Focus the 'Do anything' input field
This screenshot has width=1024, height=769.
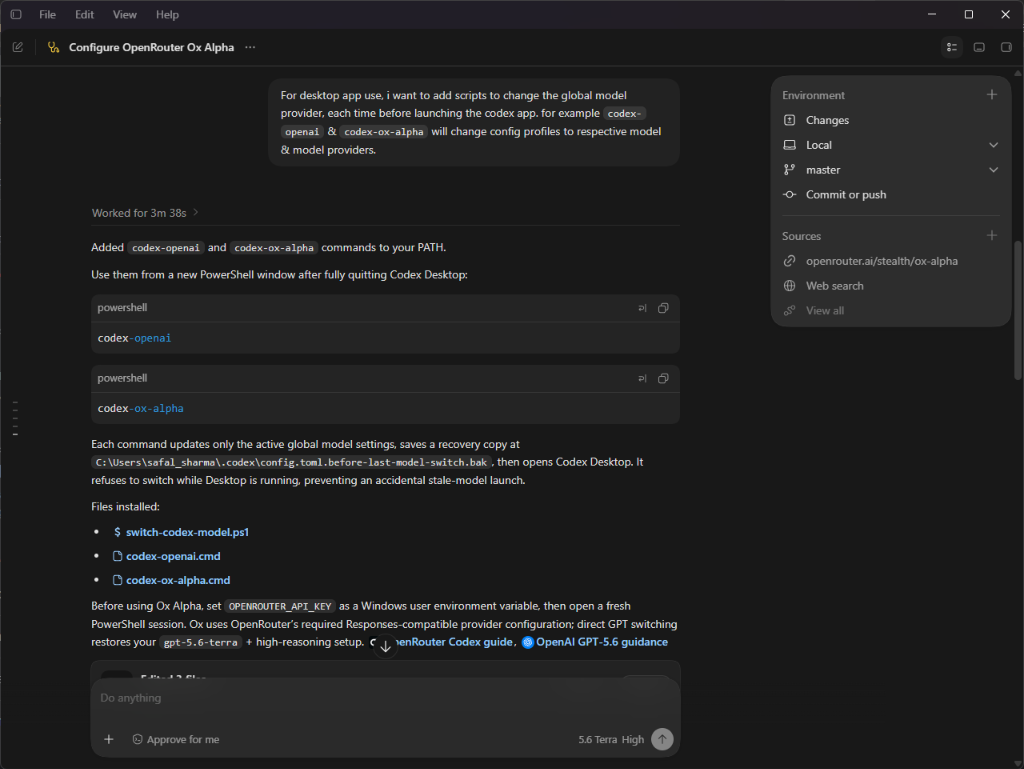pos(385,698)
